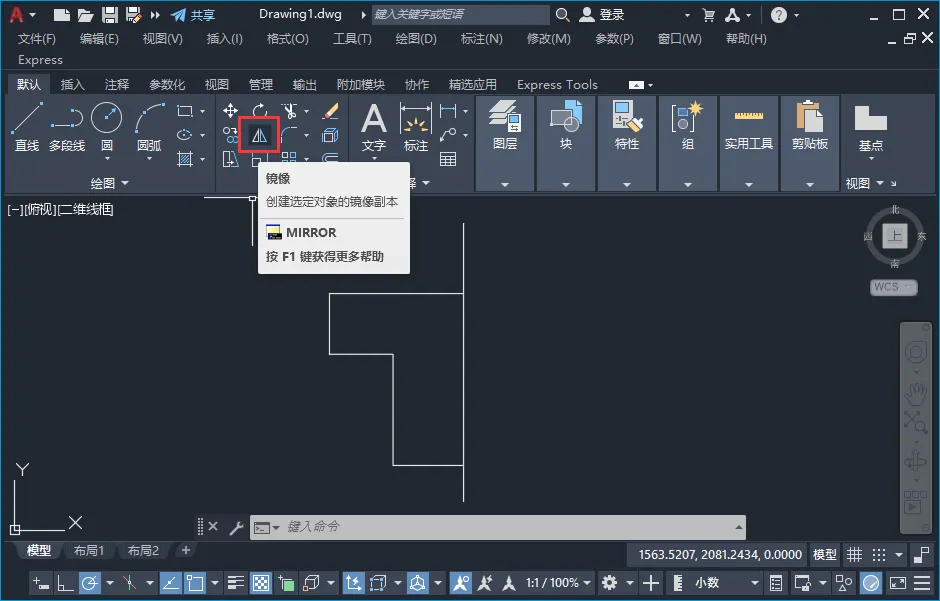The image size is (940, 601).
Task: Select the Trim scissors tool
Action: tap(290, 111)
